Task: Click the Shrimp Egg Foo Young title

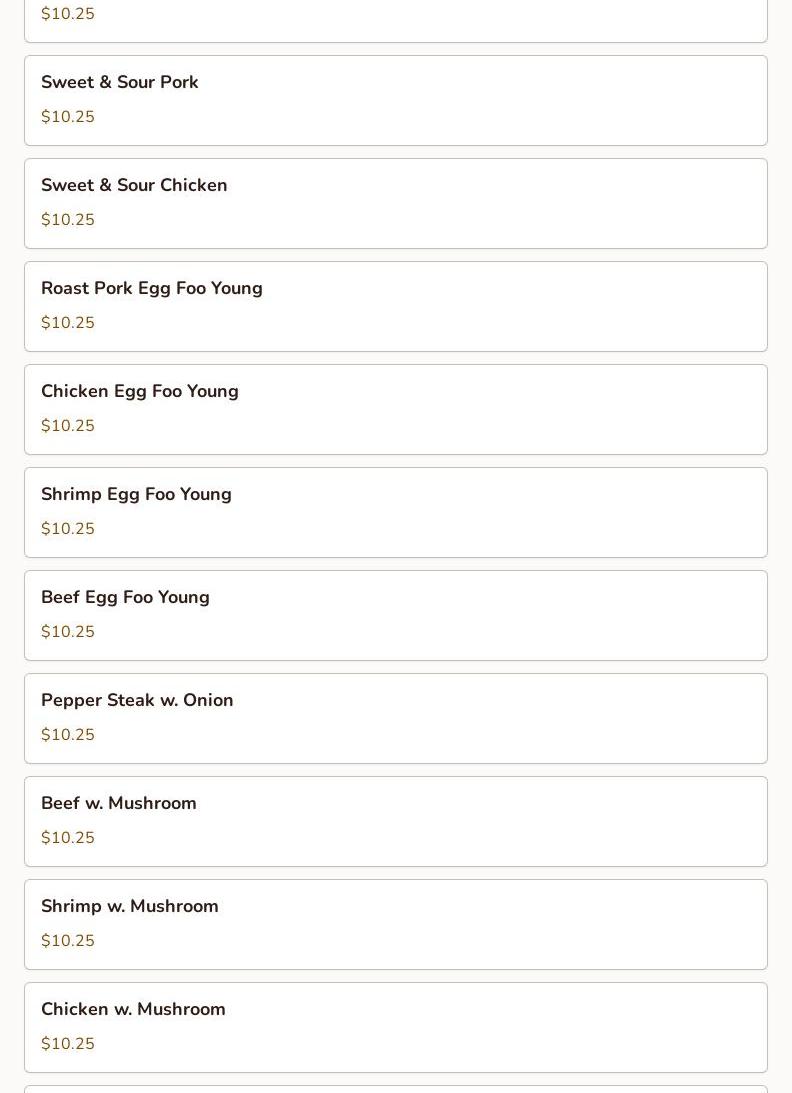Action: [136, 495]
